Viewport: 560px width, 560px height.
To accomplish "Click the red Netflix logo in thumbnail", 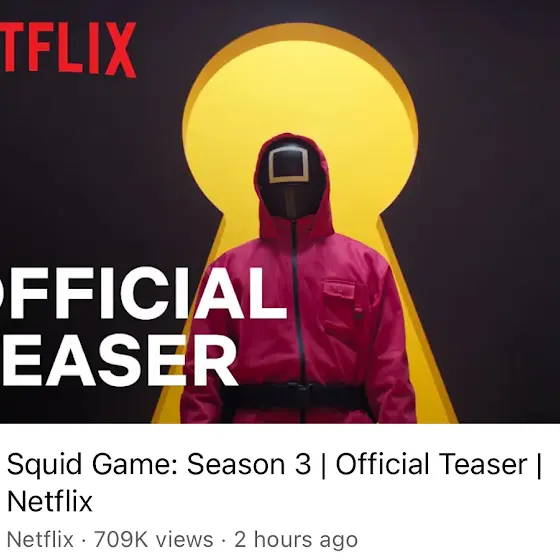I will [68, 49].
